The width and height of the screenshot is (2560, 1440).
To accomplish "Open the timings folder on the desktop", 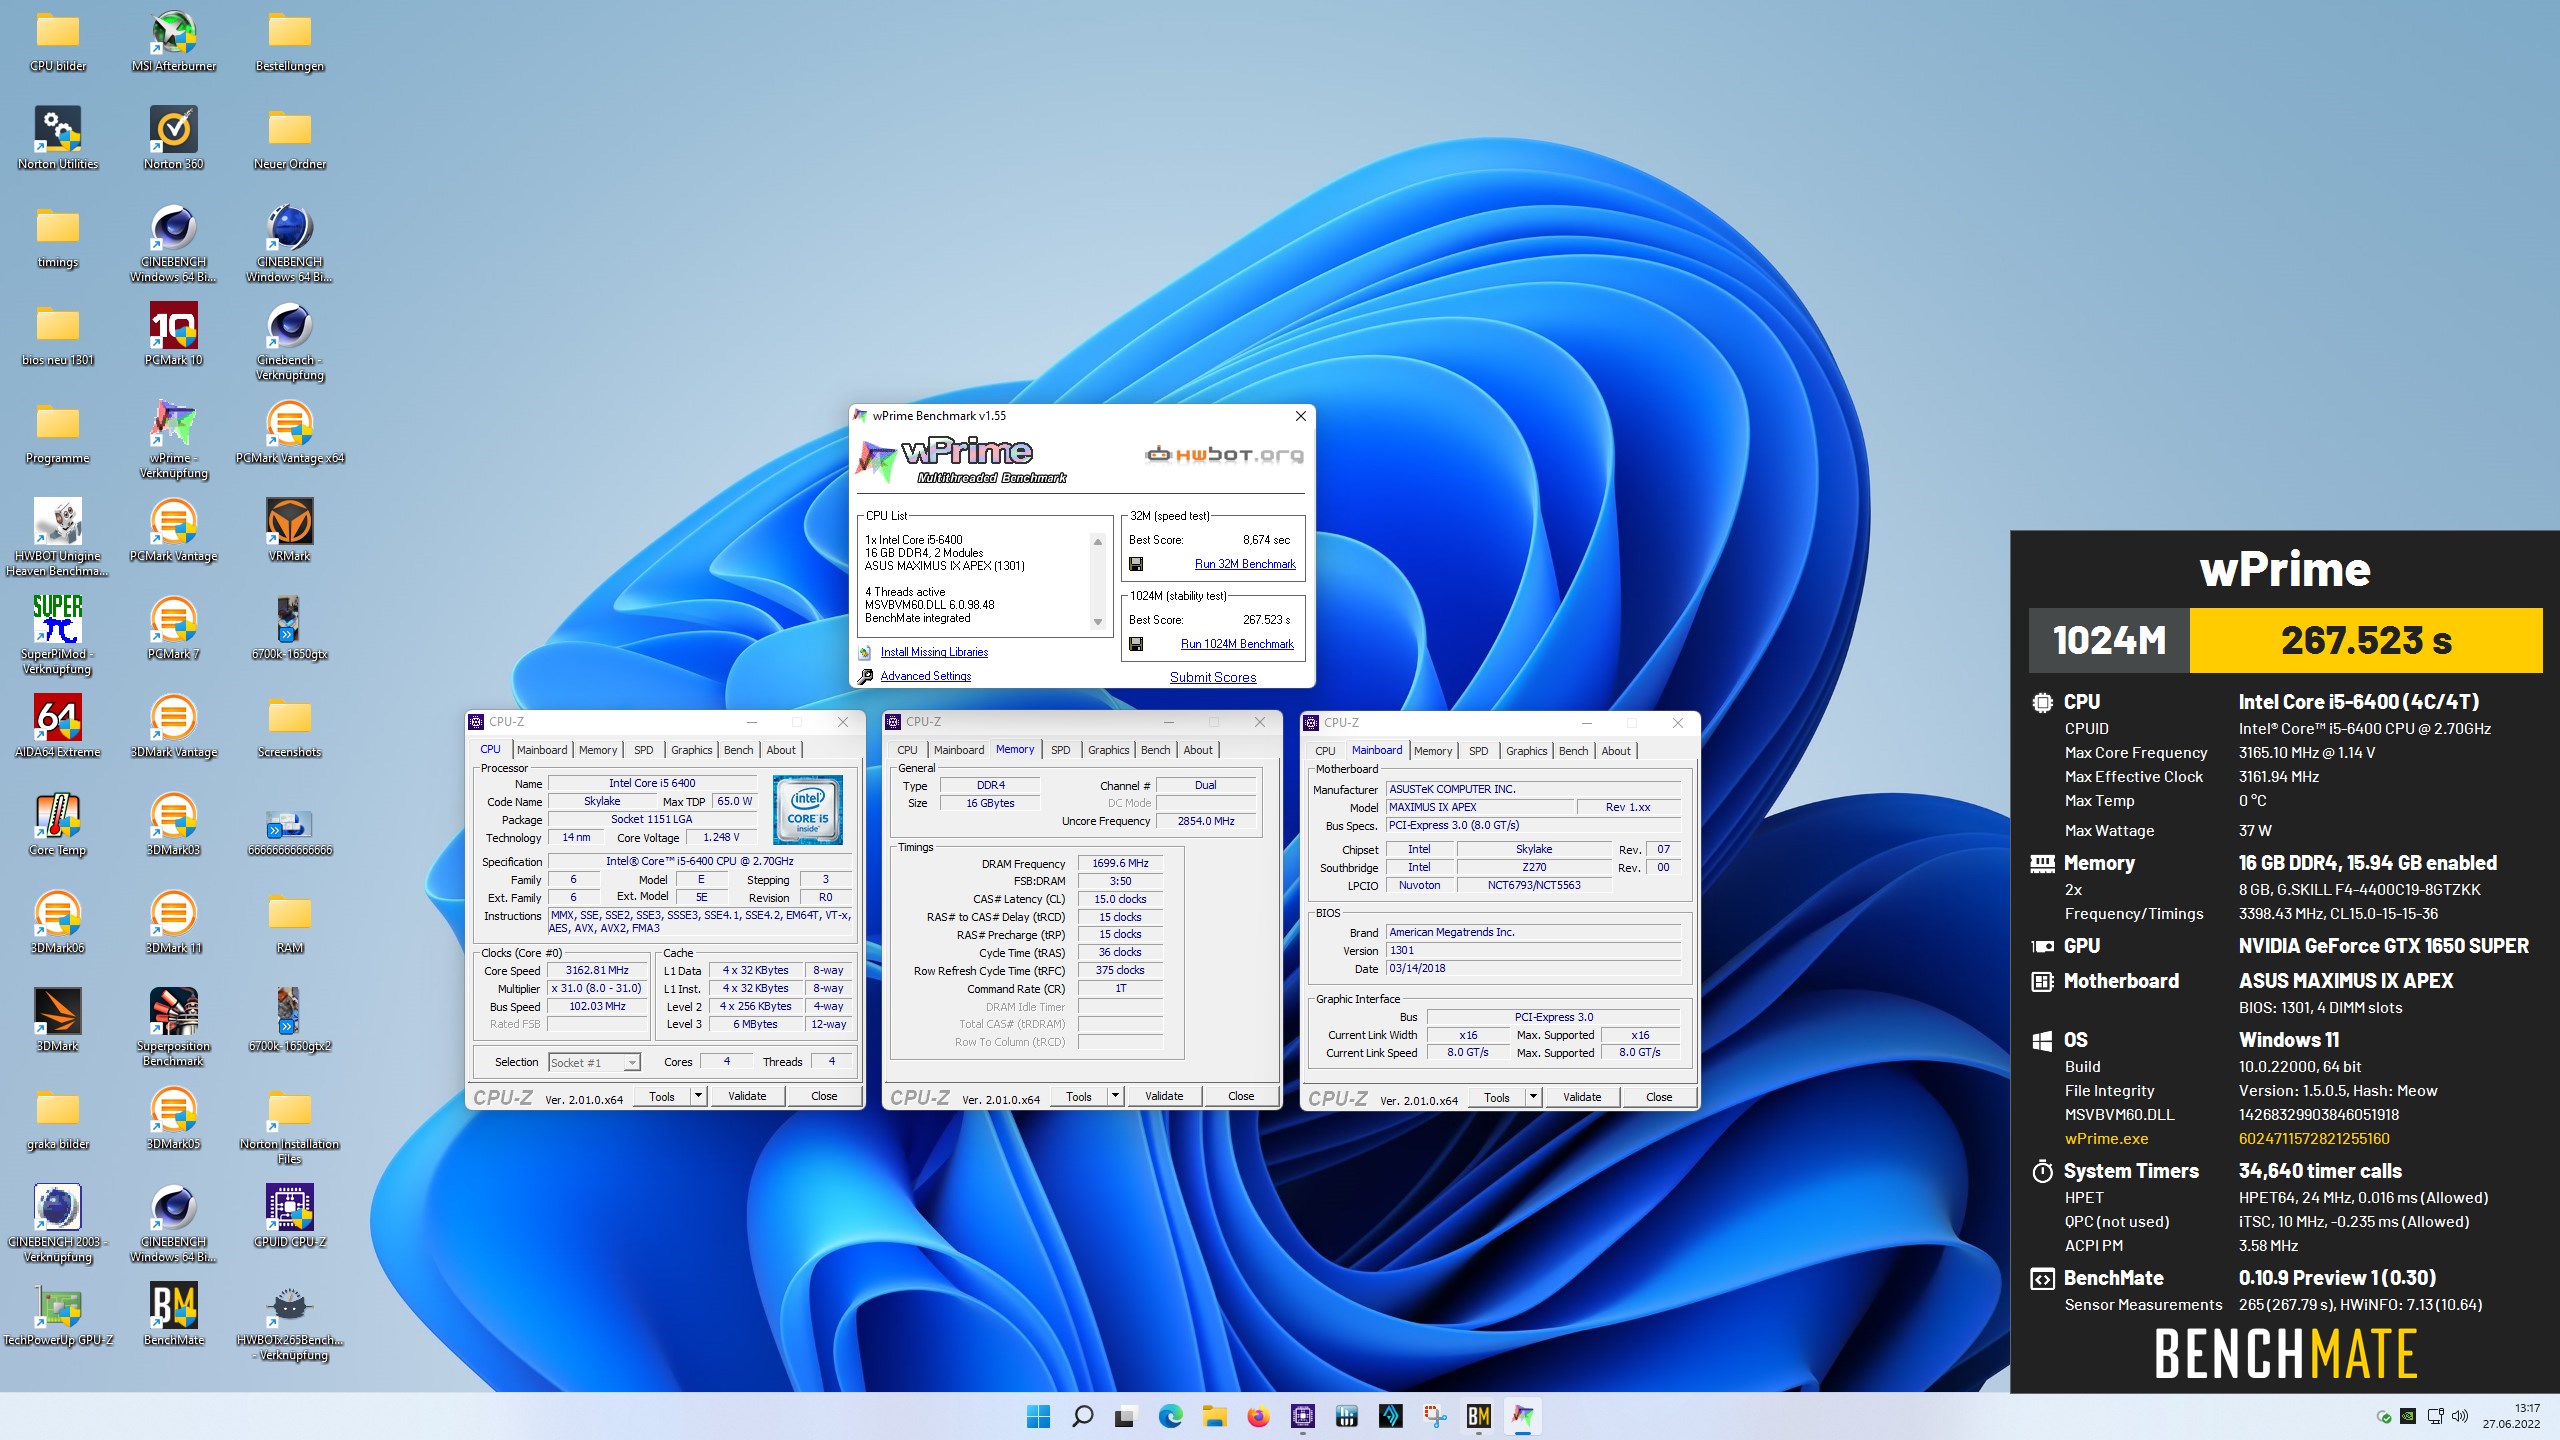I will click(58, 238).
